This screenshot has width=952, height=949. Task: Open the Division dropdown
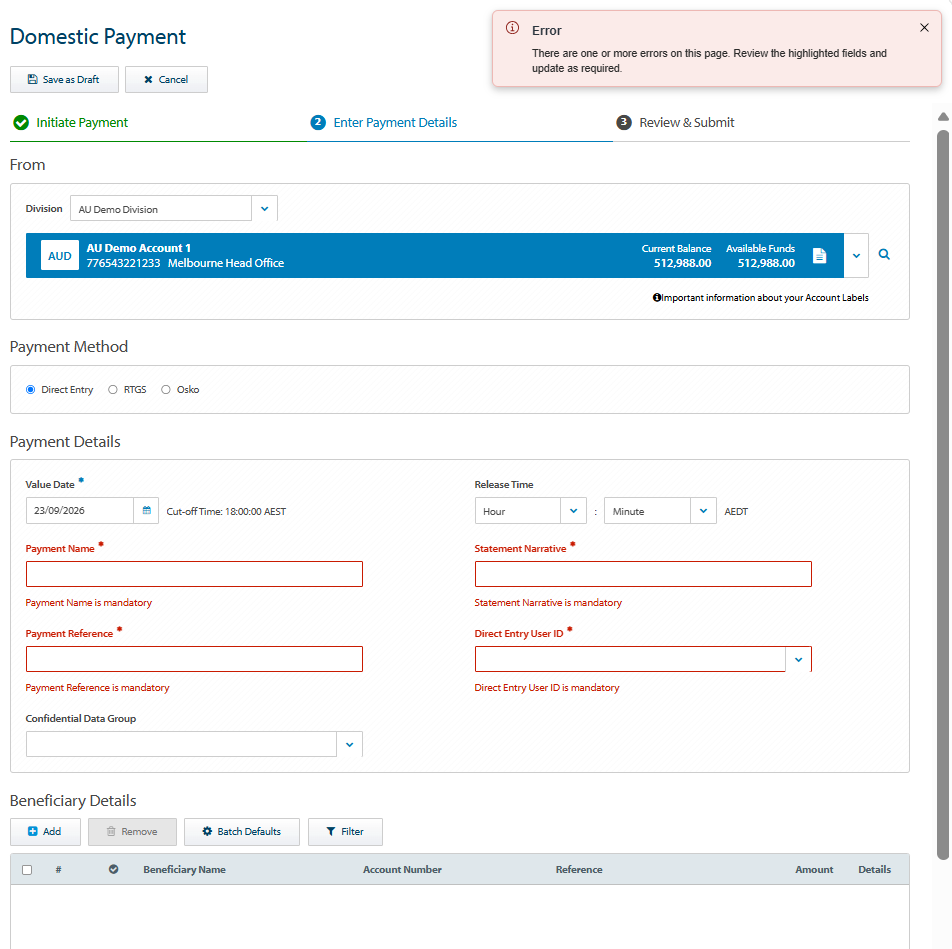(265, 209)
